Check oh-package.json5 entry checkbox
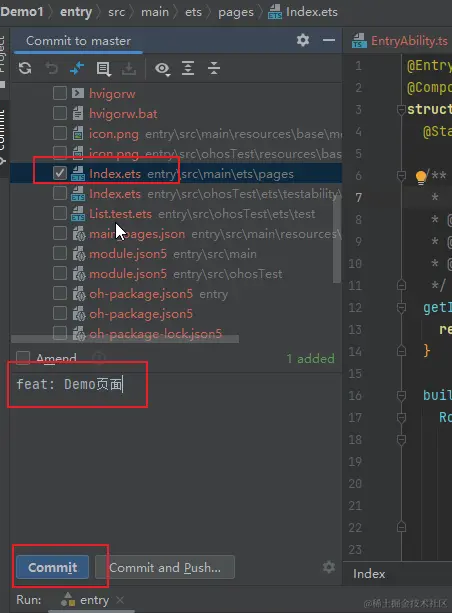Viewport: 452px width, 613px height. 60,293
